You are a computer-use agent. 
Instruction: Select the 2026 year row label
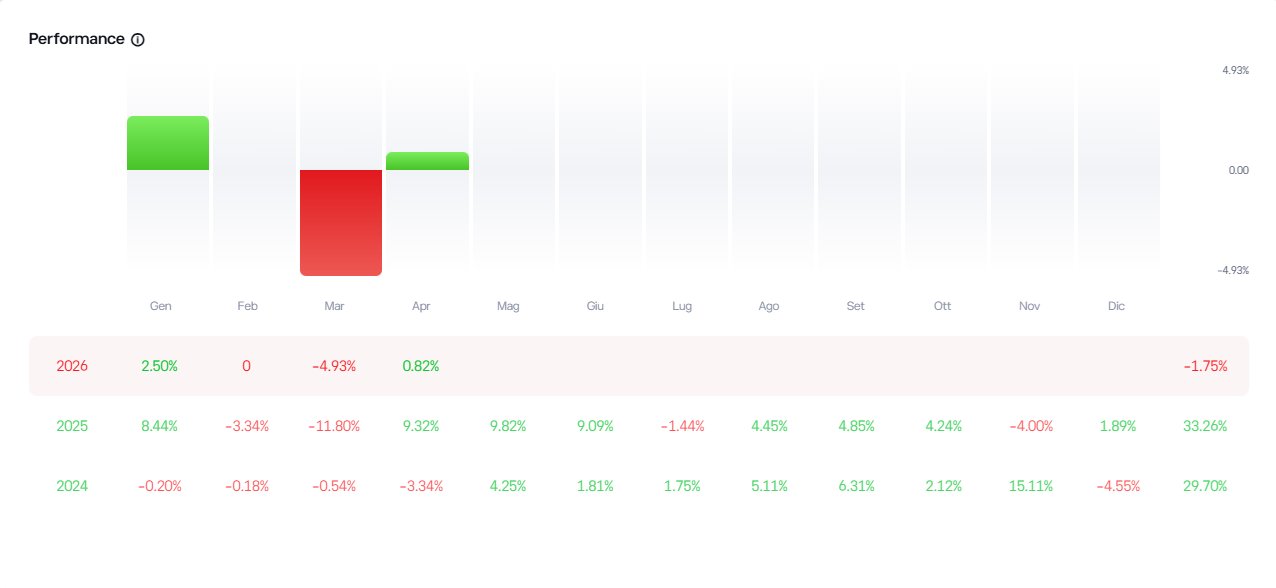pos(72,366)
